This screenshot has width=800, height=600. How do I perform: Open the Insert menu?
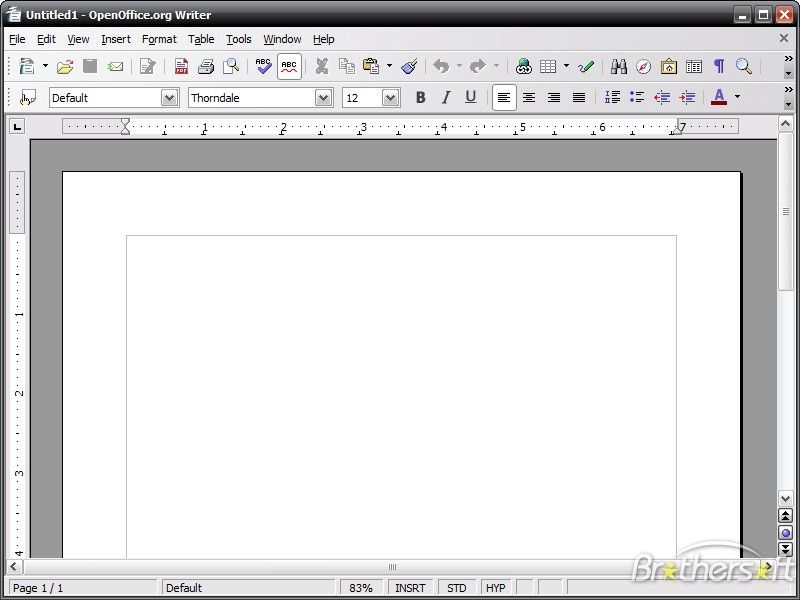tap(116, 39)
